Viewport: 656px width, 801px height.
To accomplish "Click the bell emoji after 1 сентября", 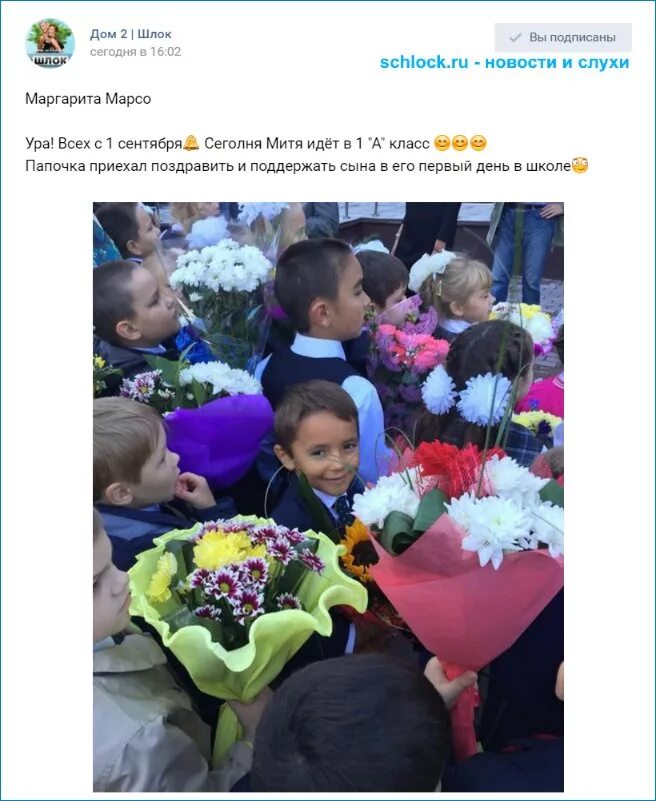I will [191, 143].
